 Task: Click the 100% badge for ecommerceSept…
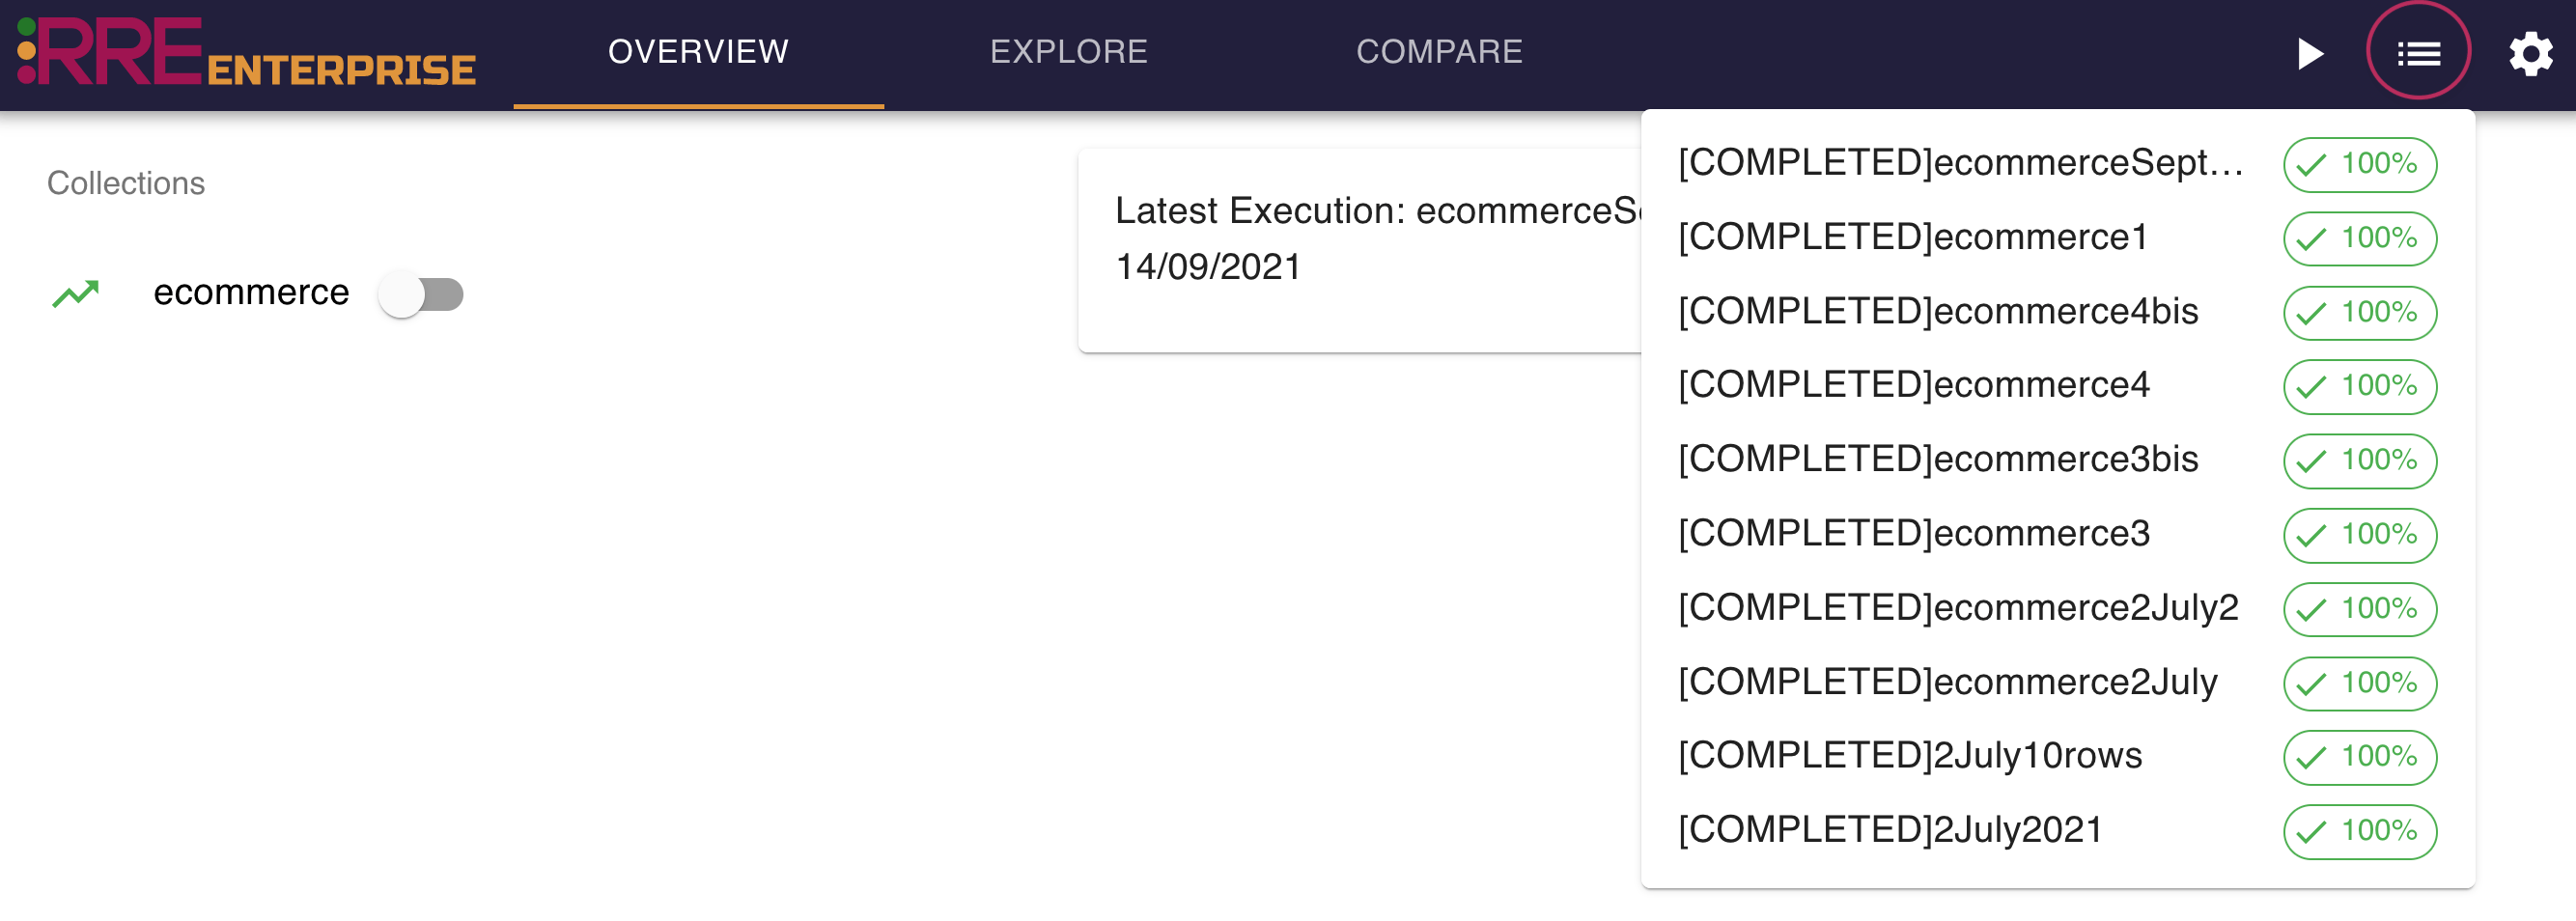[2359, 164]
